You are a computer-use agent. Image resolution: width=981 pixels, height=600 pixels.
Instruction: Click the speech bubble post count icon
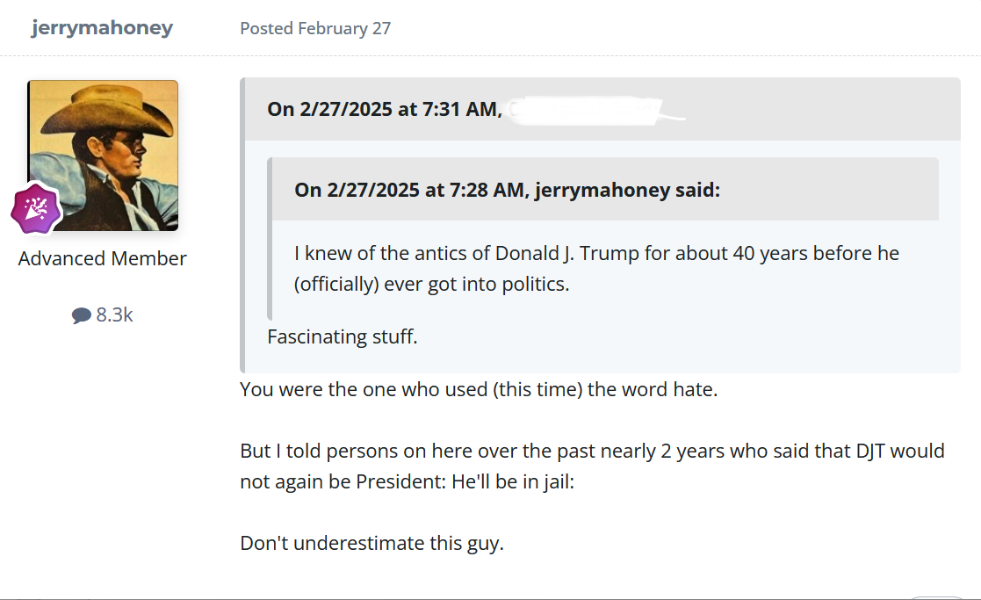[x=81, y=316]
